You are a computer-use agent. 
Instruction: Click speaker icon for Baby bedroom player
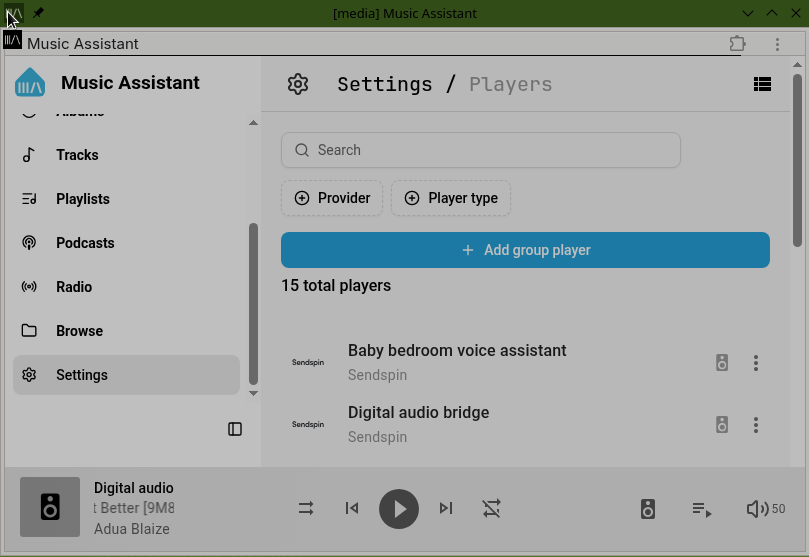tap(722, 363)
